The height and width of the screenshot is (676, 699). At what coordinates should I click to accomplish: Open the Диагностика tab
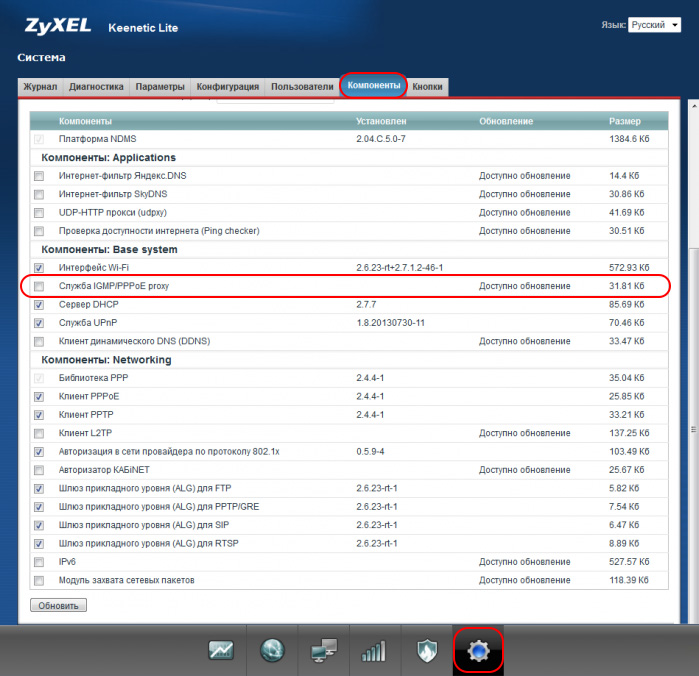pyautogui.click(x=96, y=87)
